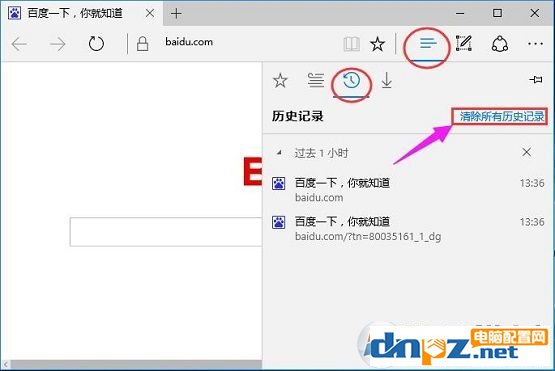Go back with the back arrow
The height and width of the screenshot is (371, 555).
[19, 44]
